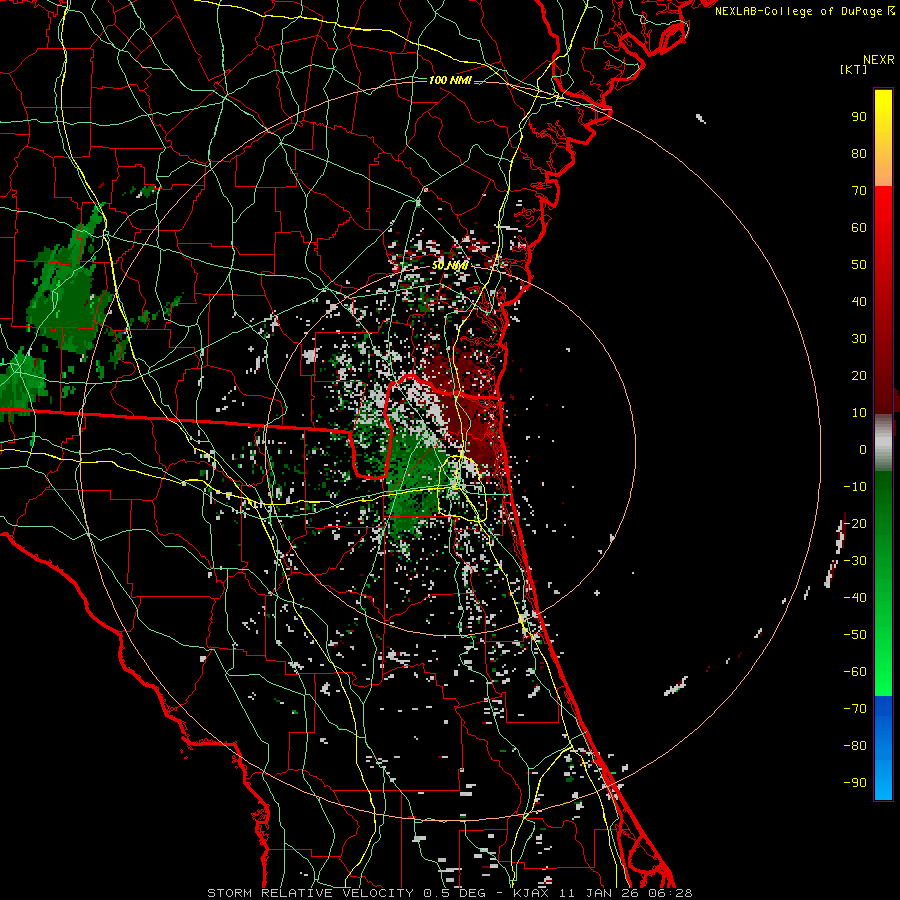Click the 70 knot scale label

pyautogui.click(x=859, y=191)
